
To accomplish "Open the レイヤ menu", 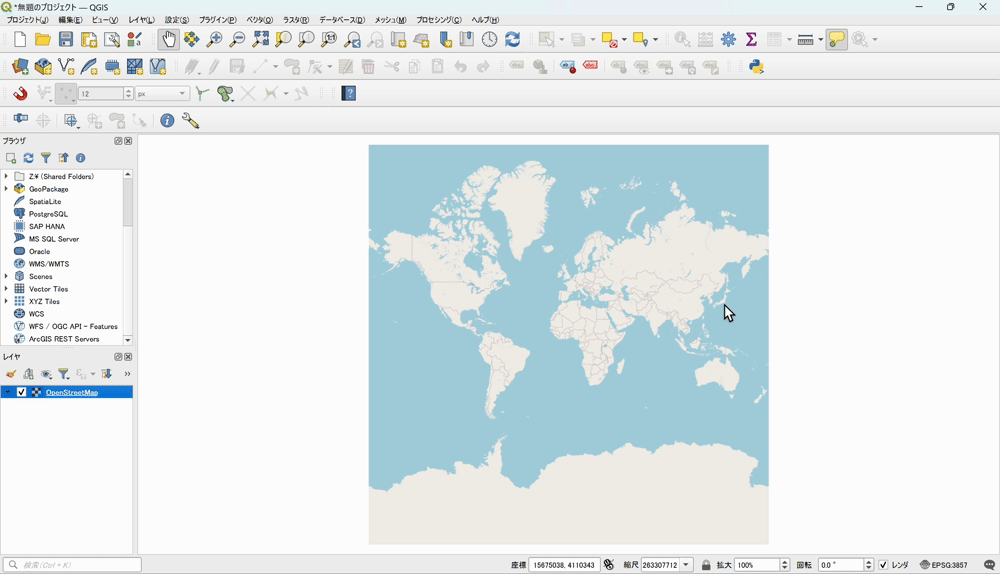I will point(142,20).
